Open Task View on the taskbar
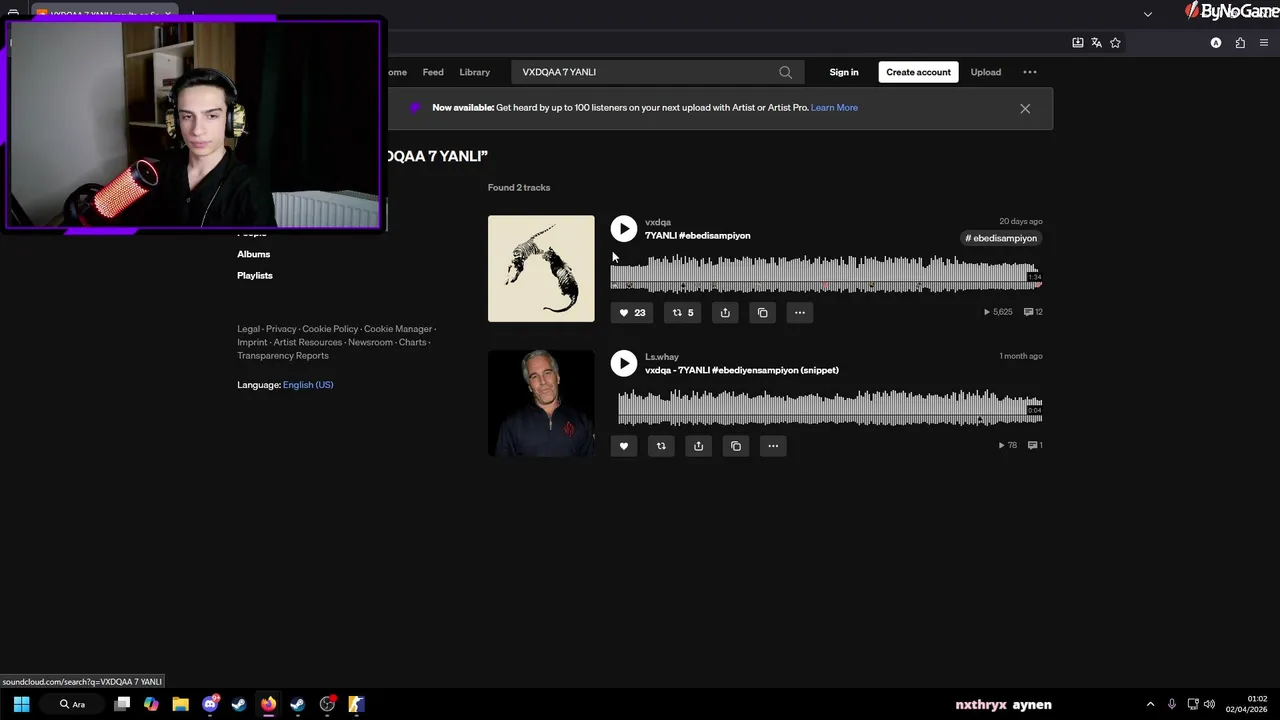Viewport: 1280px width, 720px height. click(122, 704)
